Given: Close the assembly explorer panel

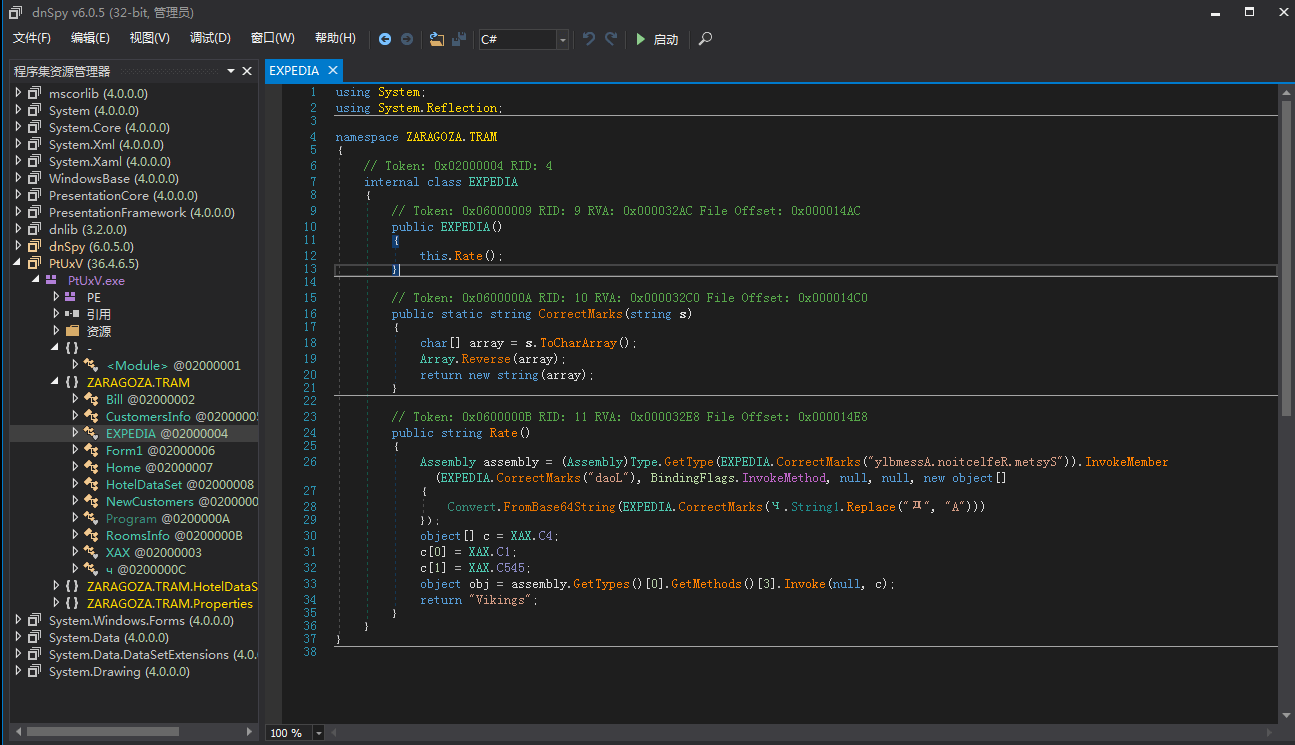Looking at the screenshot, I should point(247,71).
